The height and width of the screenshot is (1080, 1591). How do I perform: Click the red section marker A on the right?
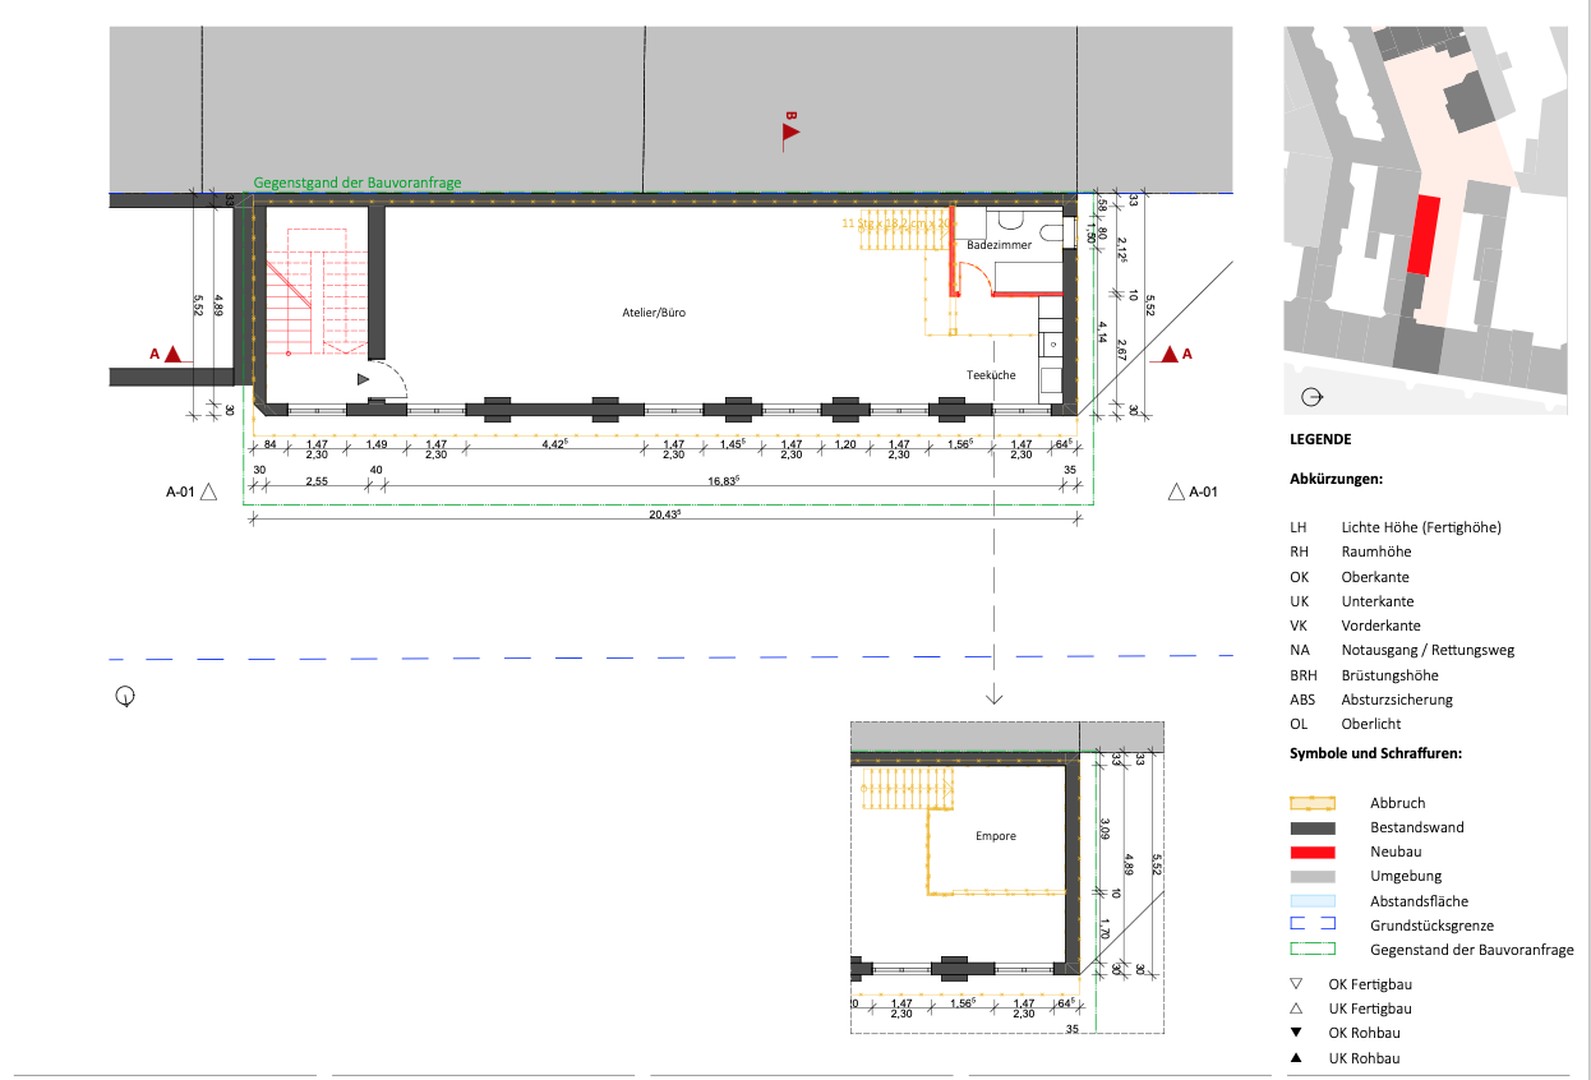pos(1169,354)
